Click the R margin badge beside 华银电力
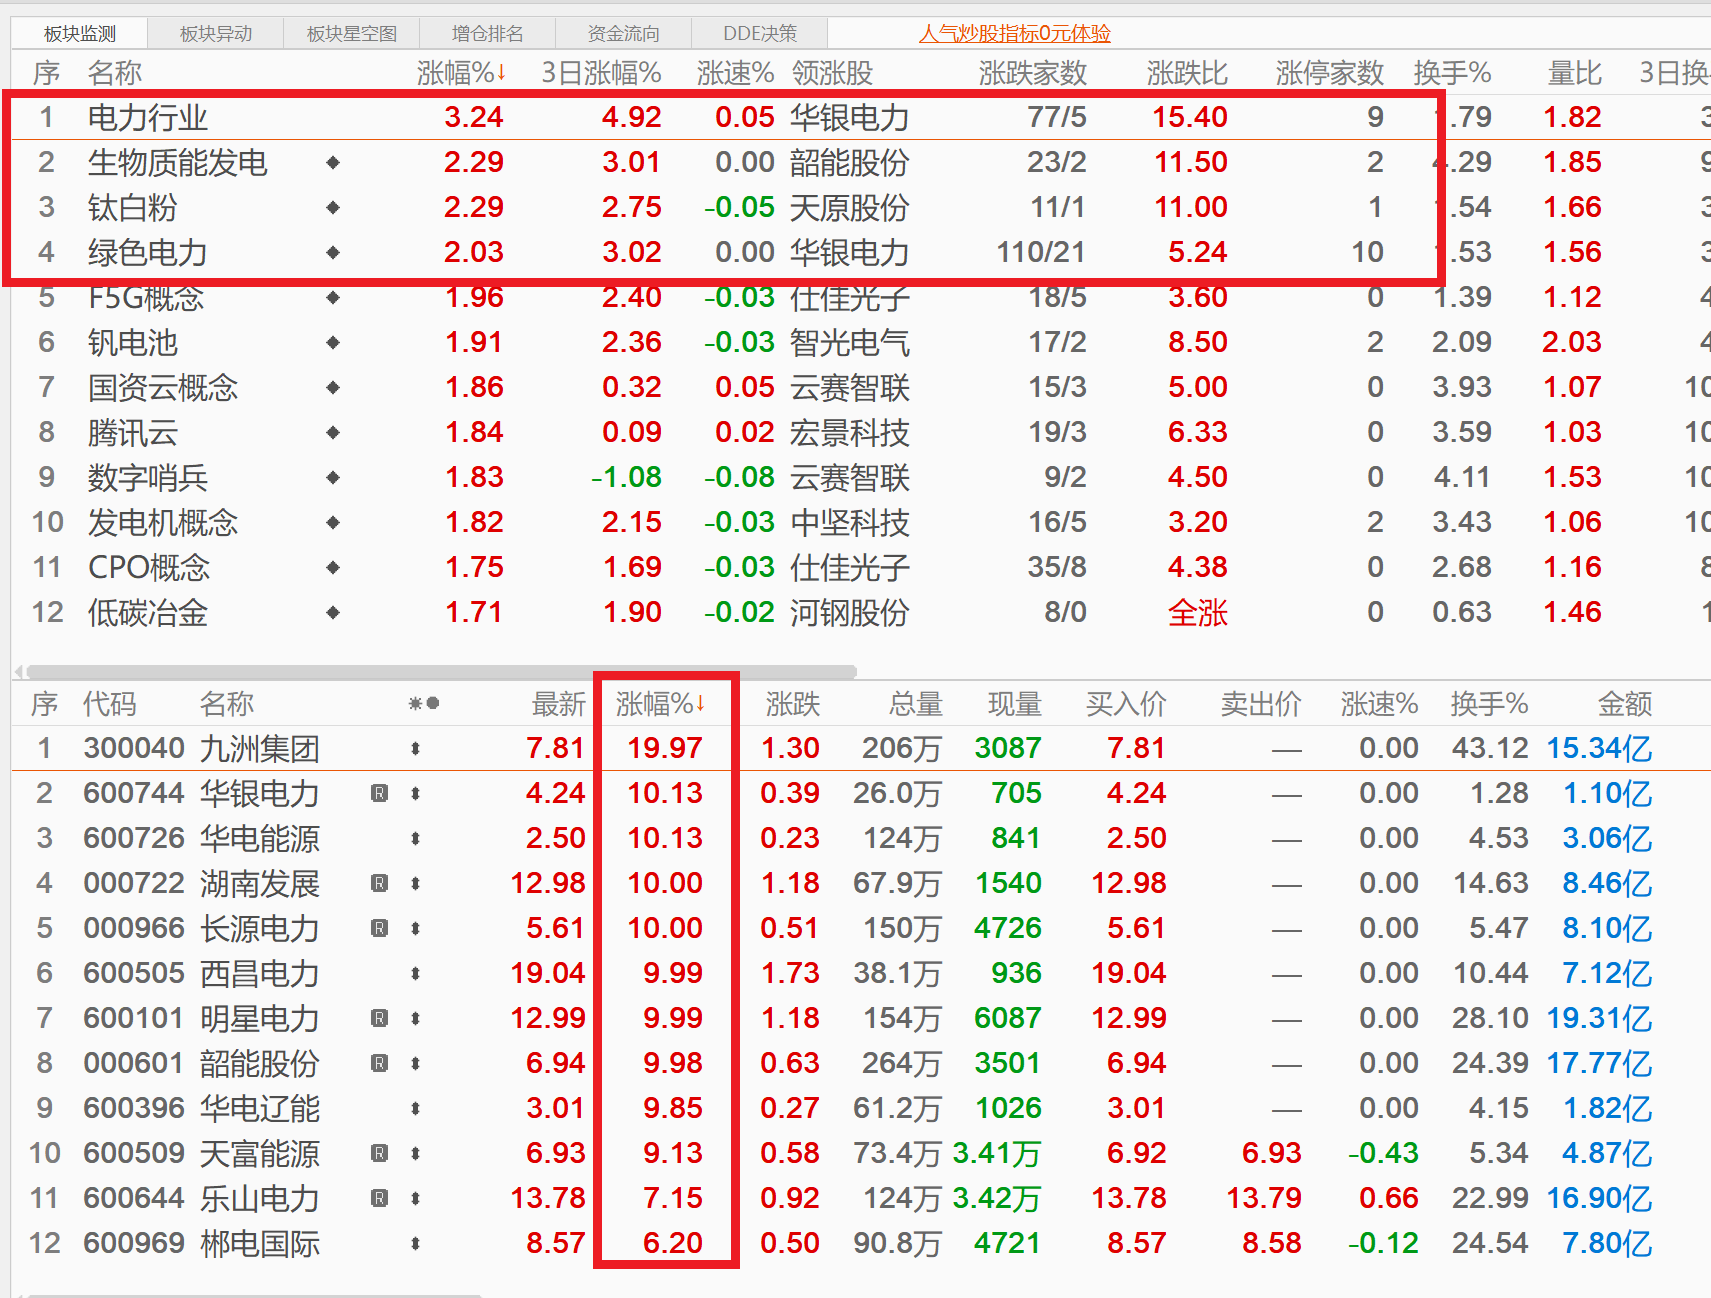1711x1298 pixels. (378, 792)
